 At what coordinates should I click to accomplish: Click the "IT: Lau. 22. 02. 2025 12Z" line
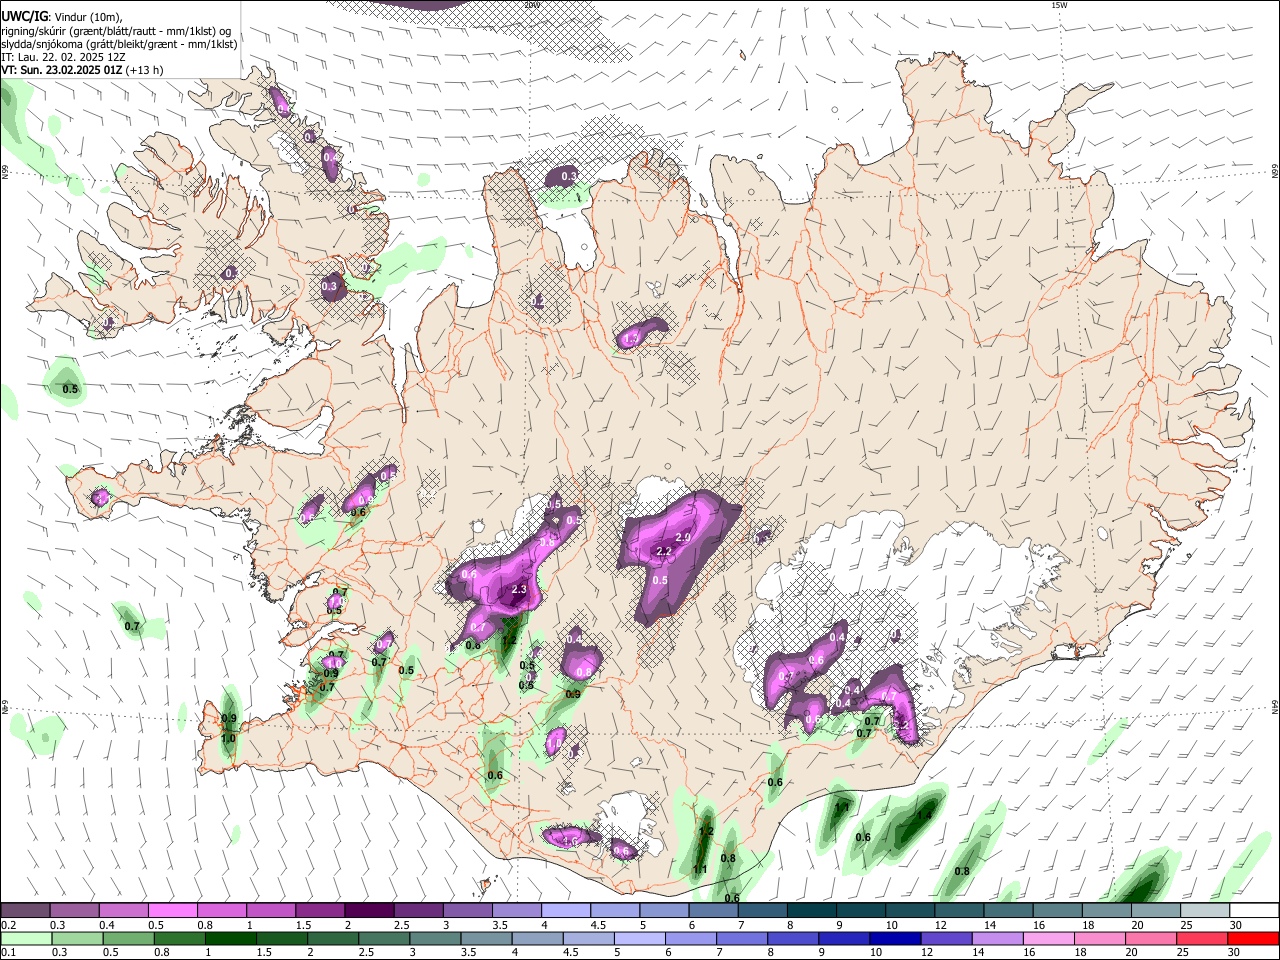pyautogui.click(x=63, y=57)
